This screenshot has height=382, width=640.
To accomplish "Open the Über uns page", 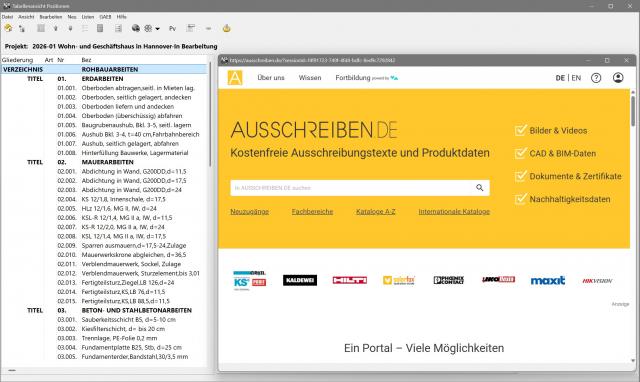I will pos(271,78).
